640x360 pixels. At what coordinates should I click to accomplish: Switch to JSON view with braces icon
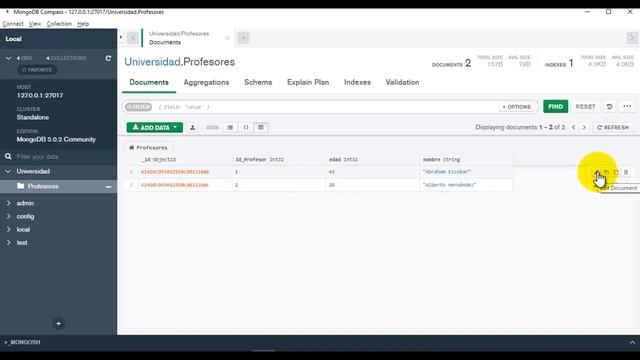click(246, 127)
